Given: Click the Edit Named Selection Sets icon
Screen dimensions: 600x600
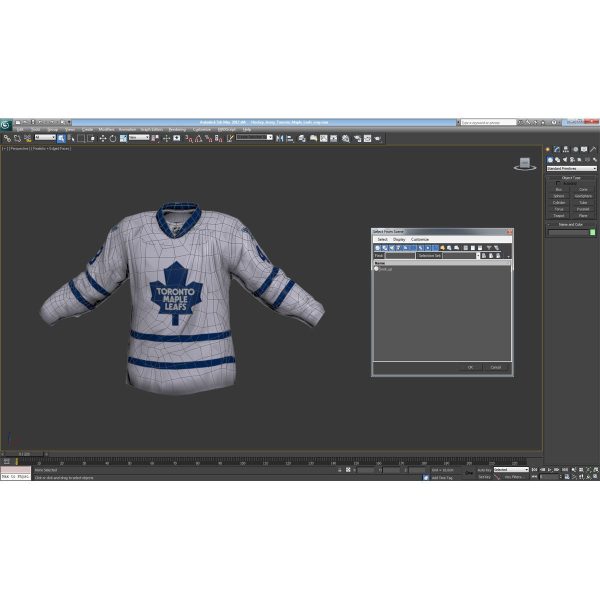Looking at the screenshot, I should coord(230,139).
